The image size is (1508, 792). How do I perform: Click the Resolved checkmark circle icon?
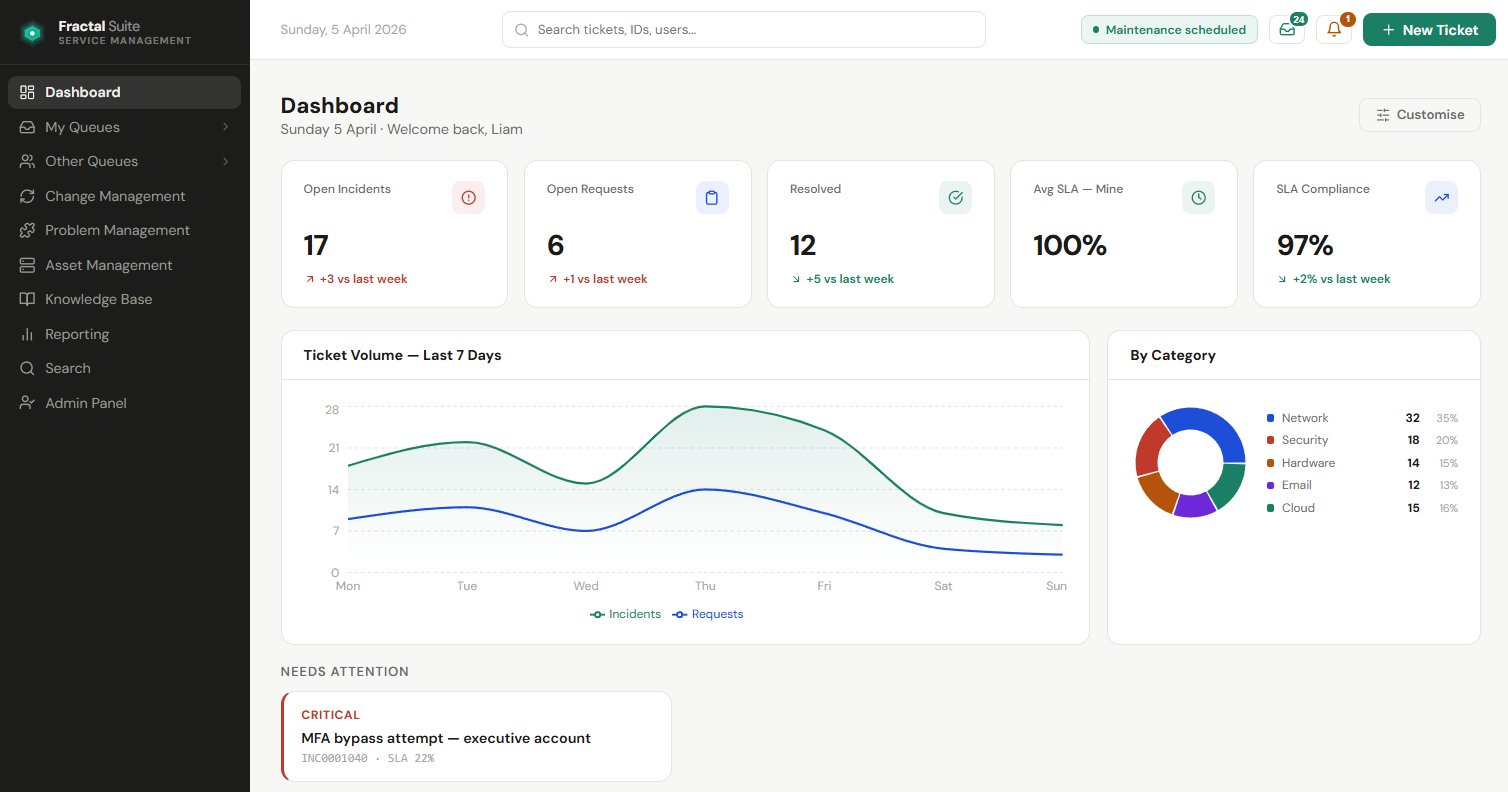click(955, 198)
